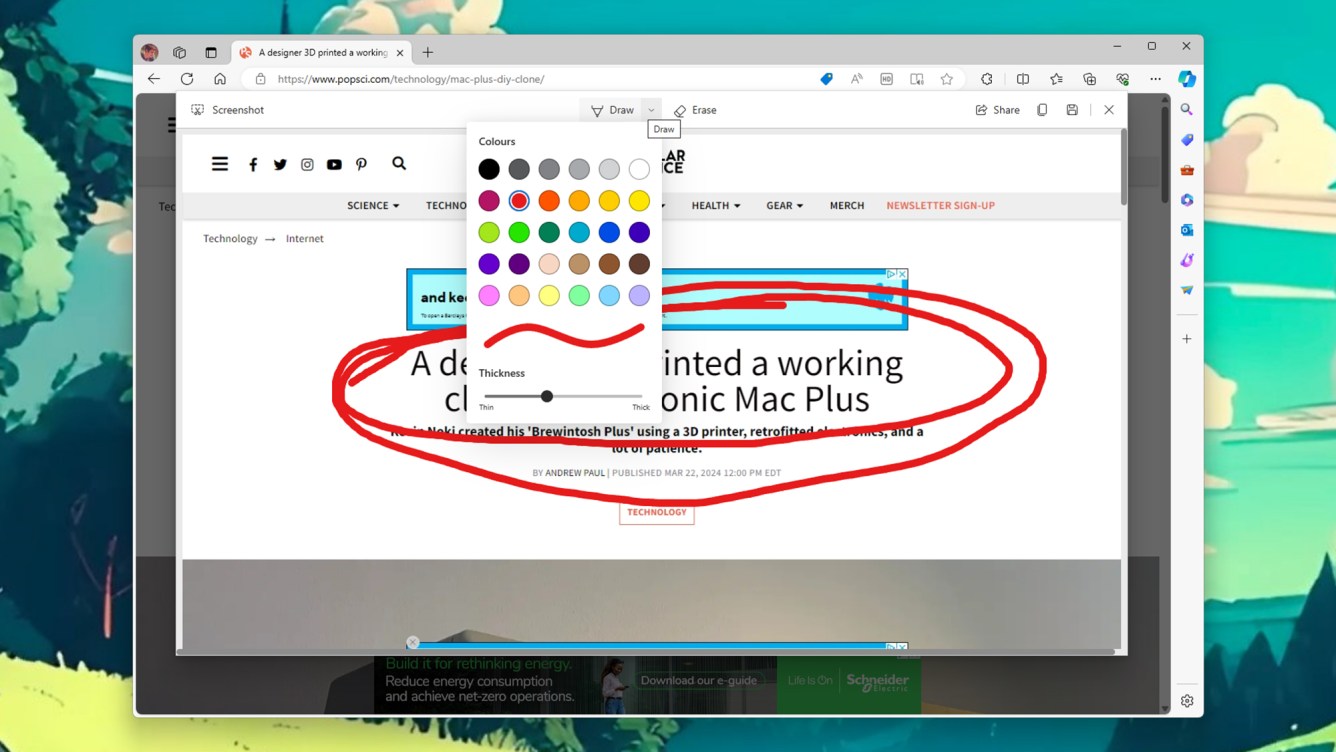The image size is (1336, 752).
Task: Refresh the page in the browser
Action: pos(187,79)
